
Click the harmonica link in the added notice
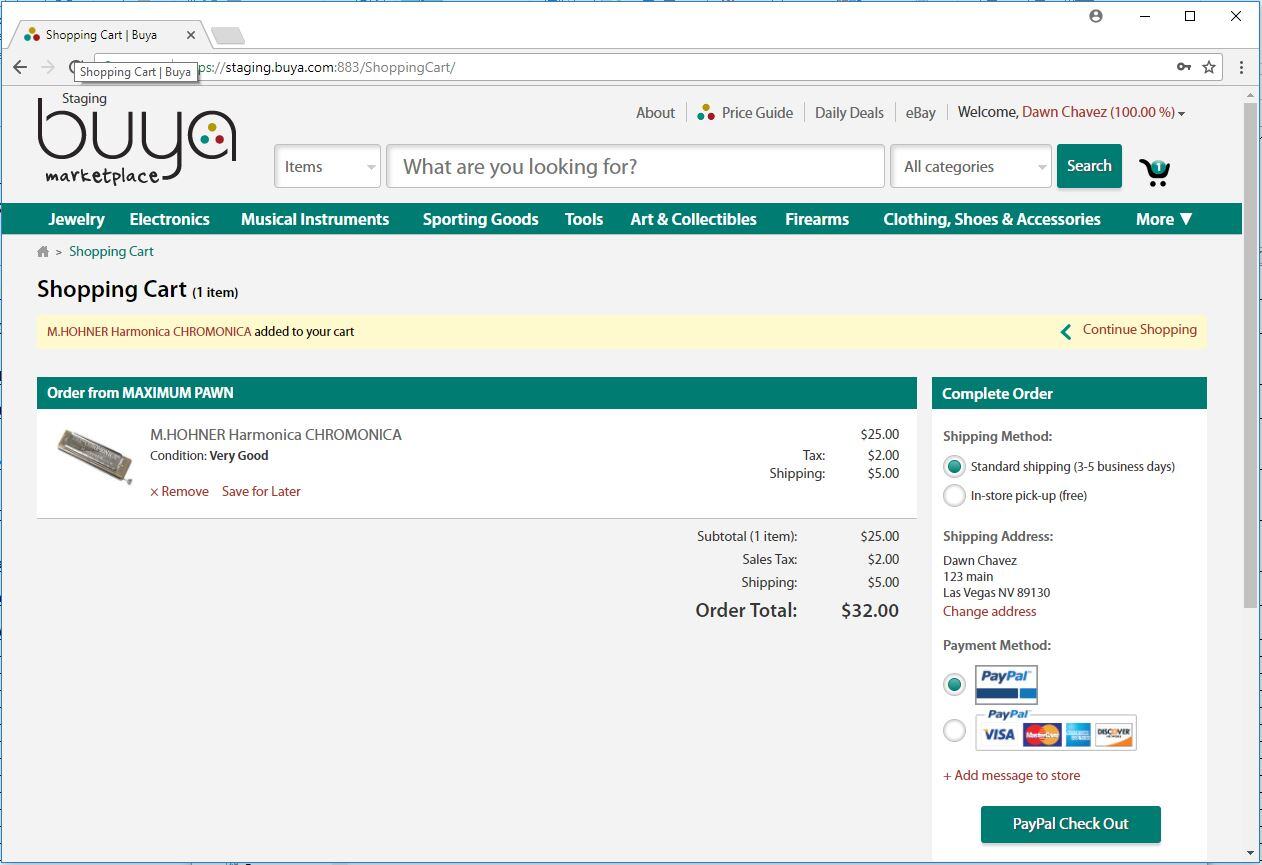pos(149,332)
